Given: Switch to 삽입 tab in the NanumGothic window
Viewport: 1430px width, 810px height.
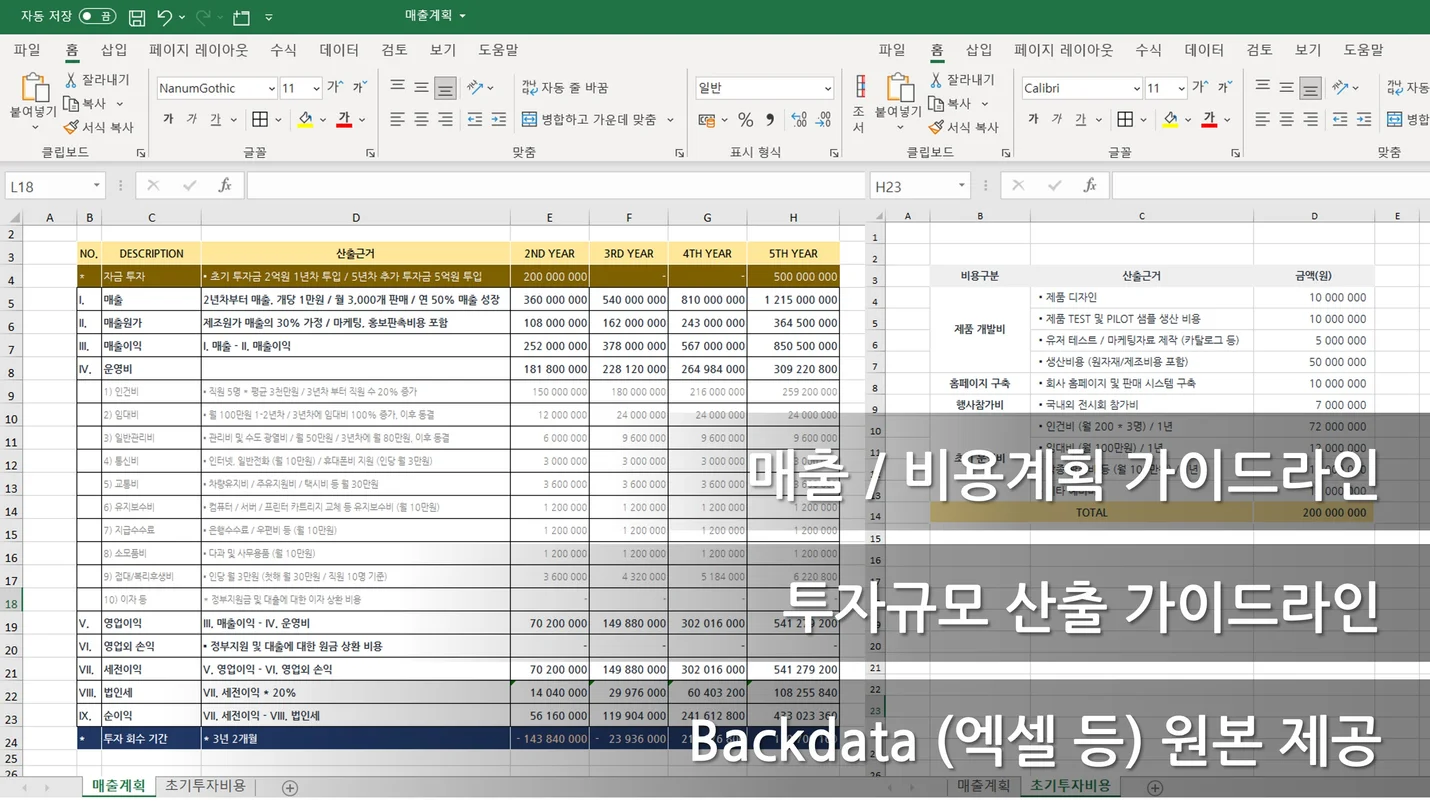Looking at the screenshot, I should point(114,49).
